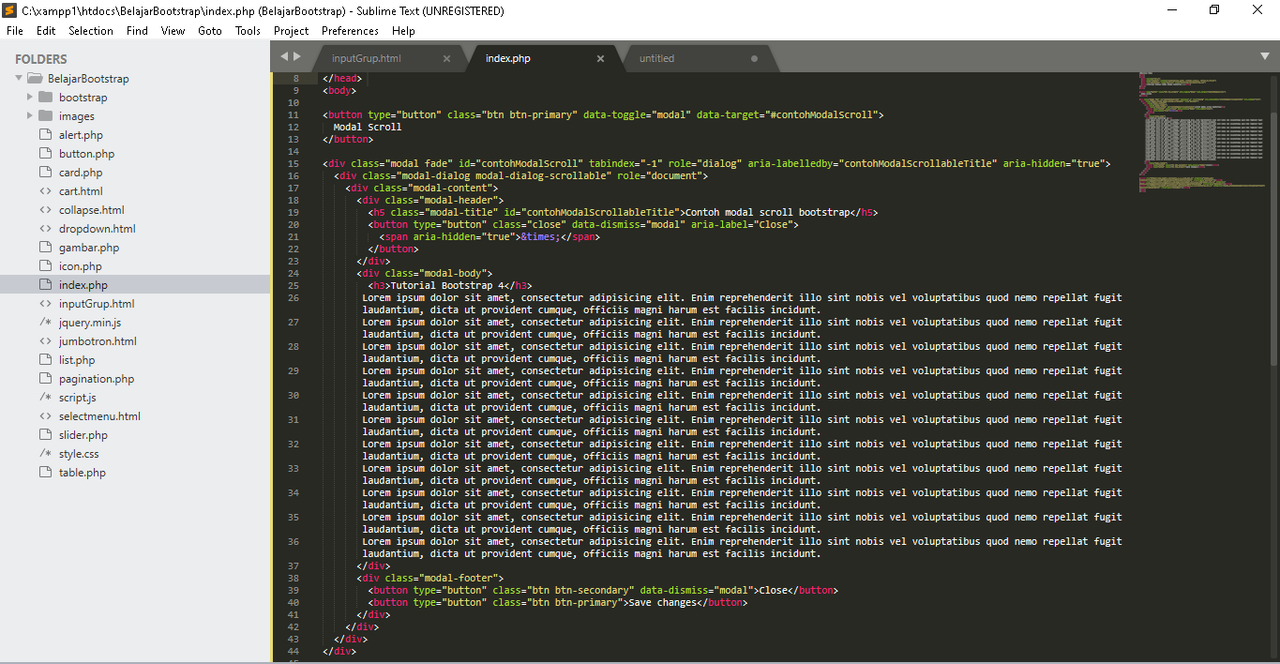Click the slider.php file icon
Image resolution: width=1280 pixels, height=664 pixels.
(45, 435)
